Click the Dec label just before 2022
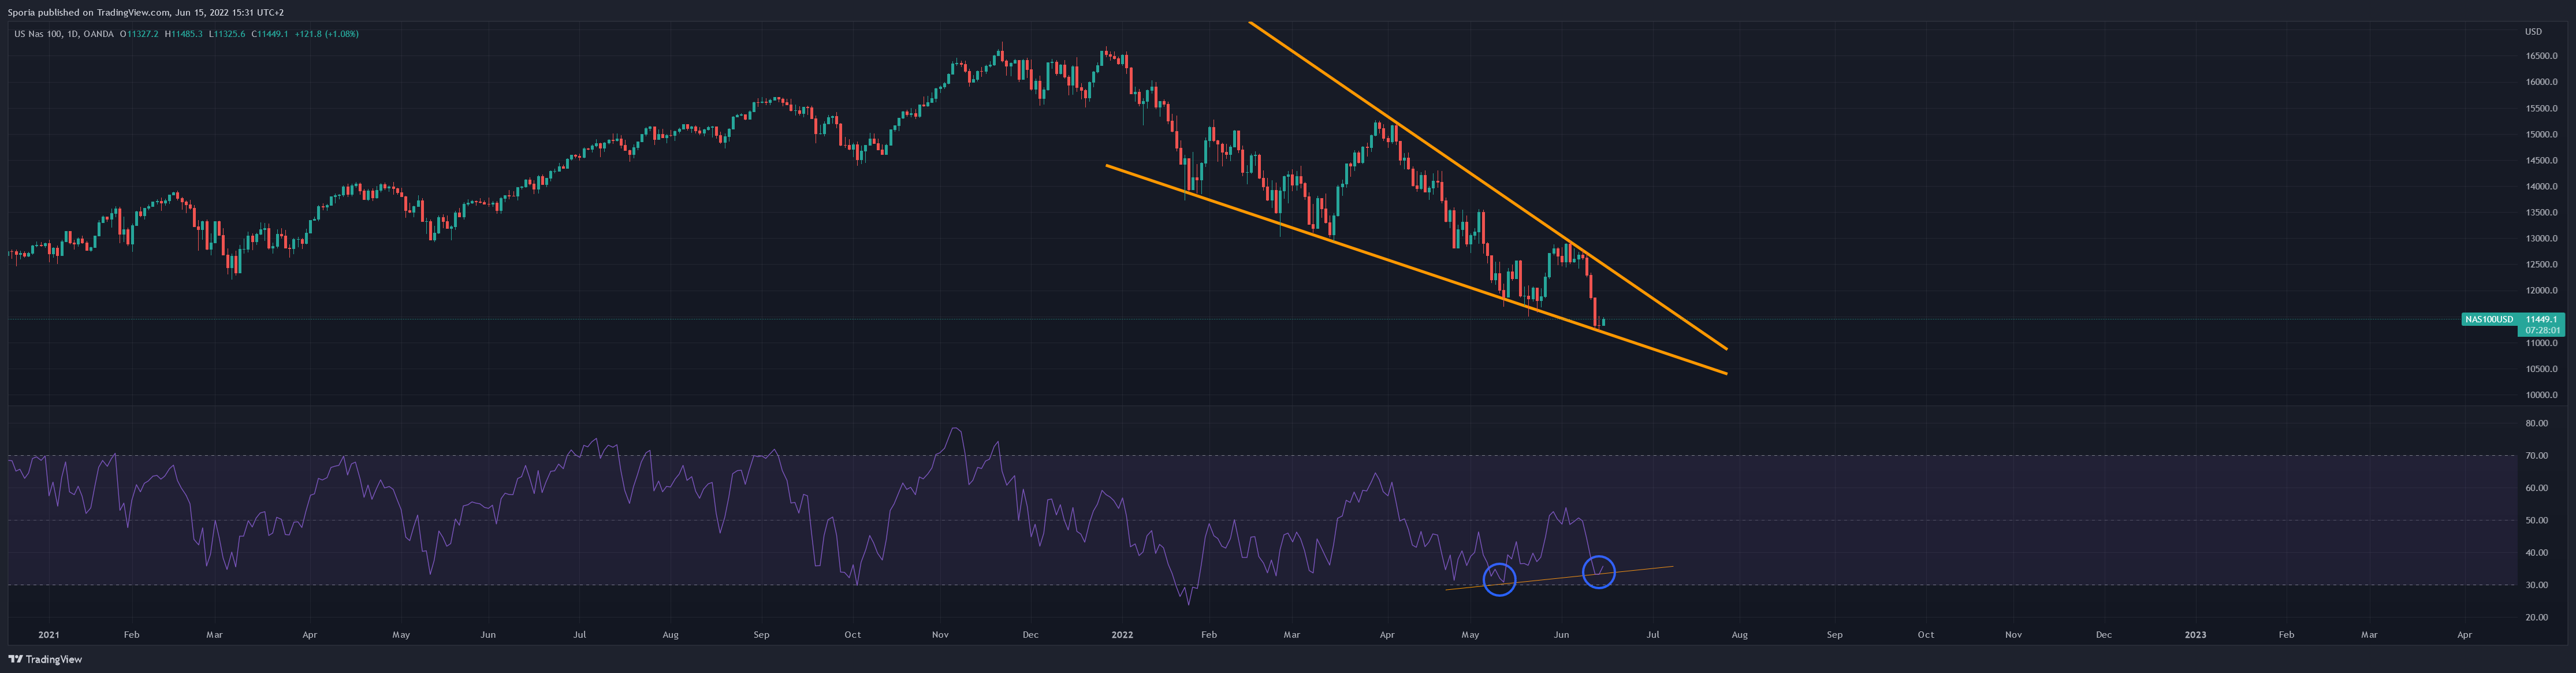 pos(1031,634)
